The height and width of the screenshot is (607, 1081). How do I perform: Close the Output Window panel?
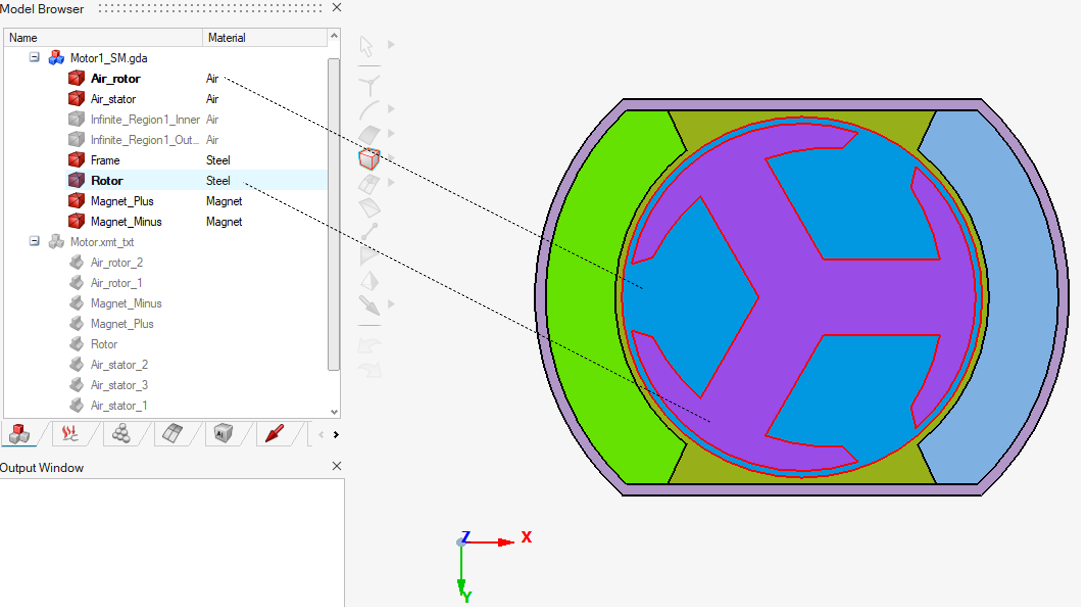point(336,467)
